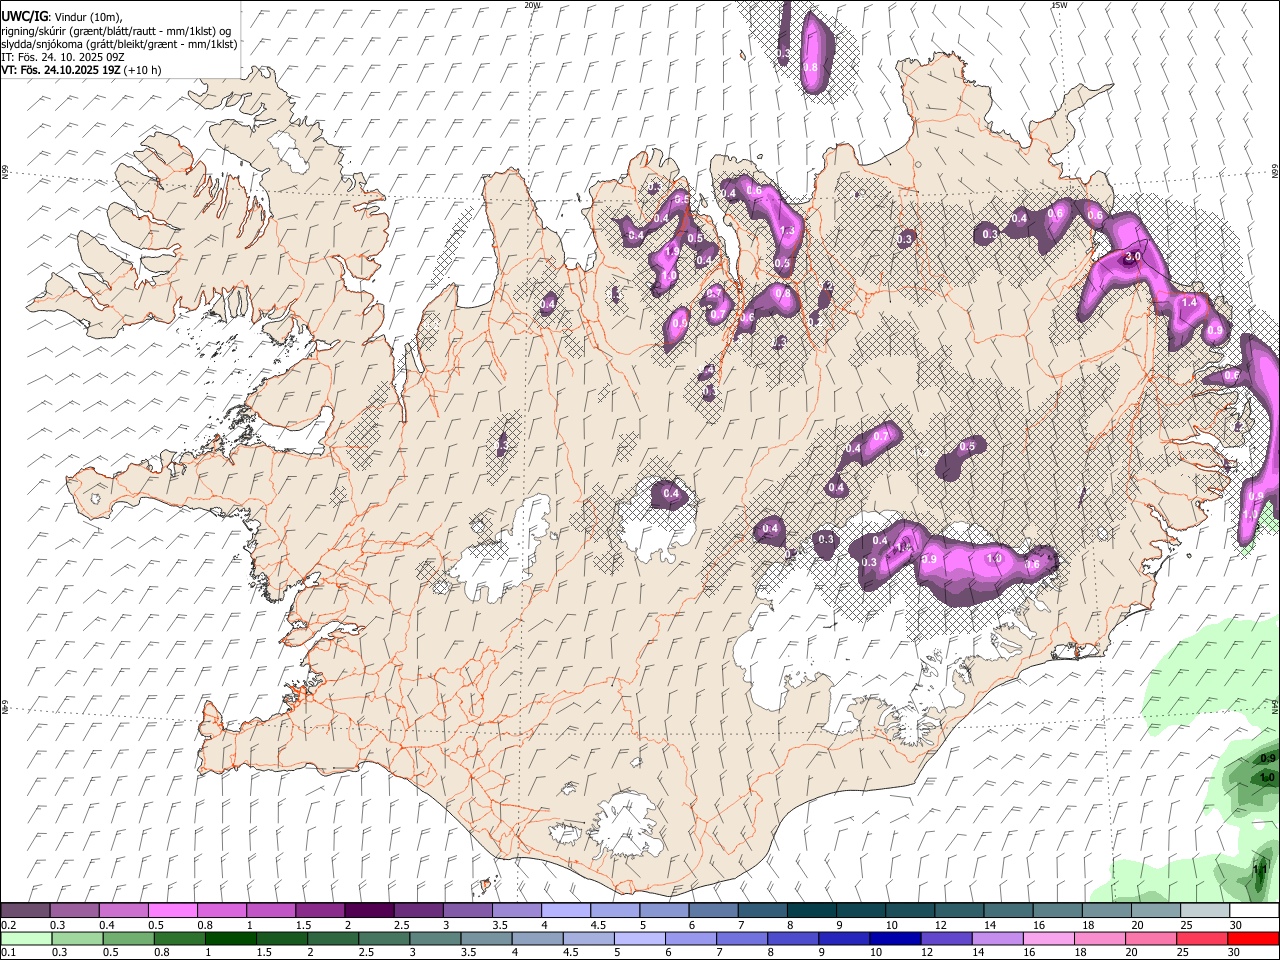This screenshot has width=1280, height=960.
Task: Click the 15W longitude label
Action: tap(1059, 5)
